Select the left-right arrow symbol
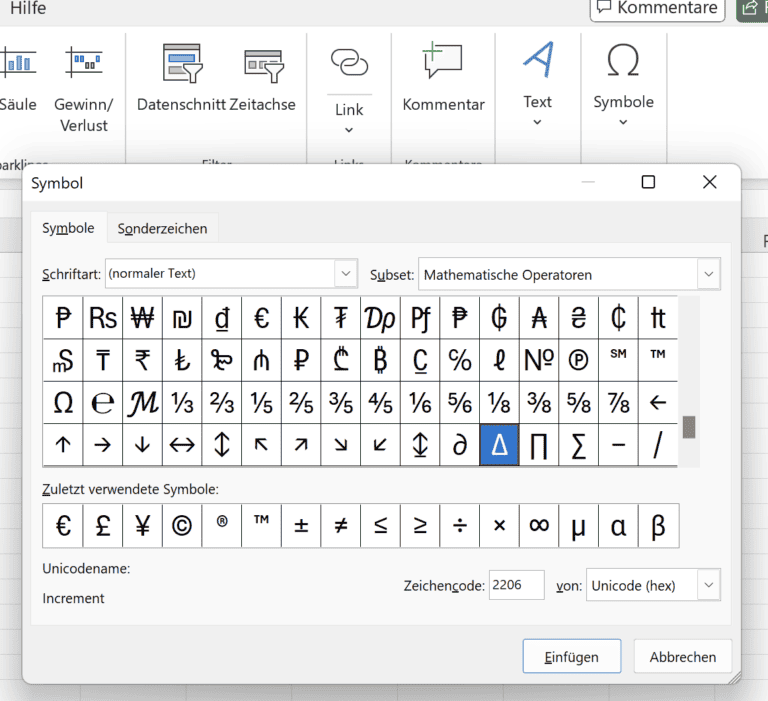Viewport: 768px width, 701px height. pos(182,445)
